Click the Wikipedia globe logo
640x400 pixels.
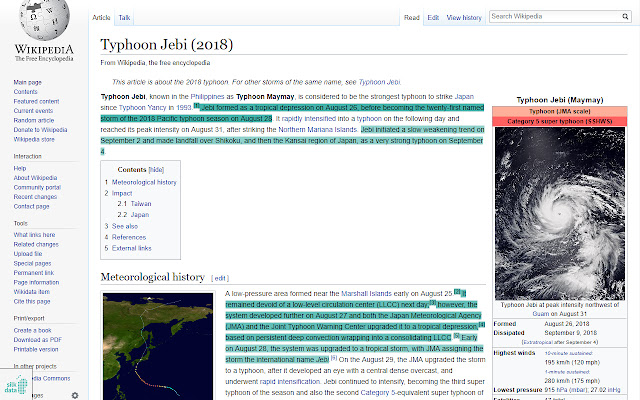tap(44, 19)
